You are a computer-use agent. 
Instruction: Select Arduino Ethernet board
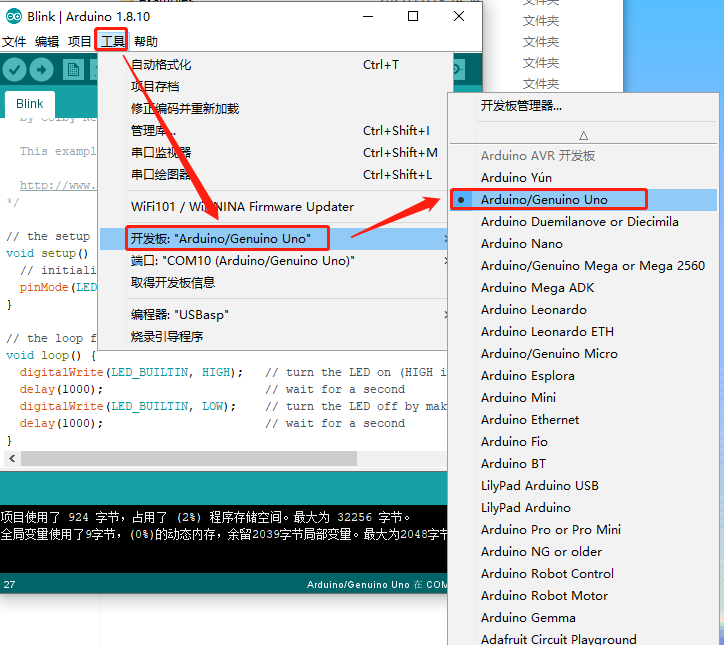[x=584, y=420]
